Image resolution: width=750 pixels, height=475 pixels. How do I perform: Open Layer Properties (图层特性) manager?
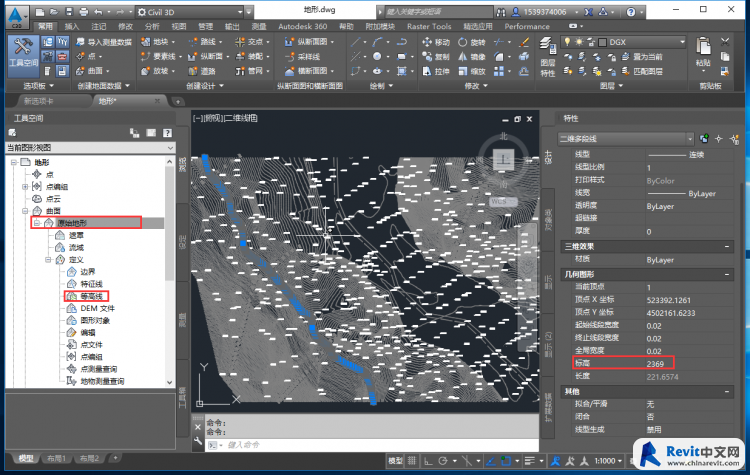[548, 57]
